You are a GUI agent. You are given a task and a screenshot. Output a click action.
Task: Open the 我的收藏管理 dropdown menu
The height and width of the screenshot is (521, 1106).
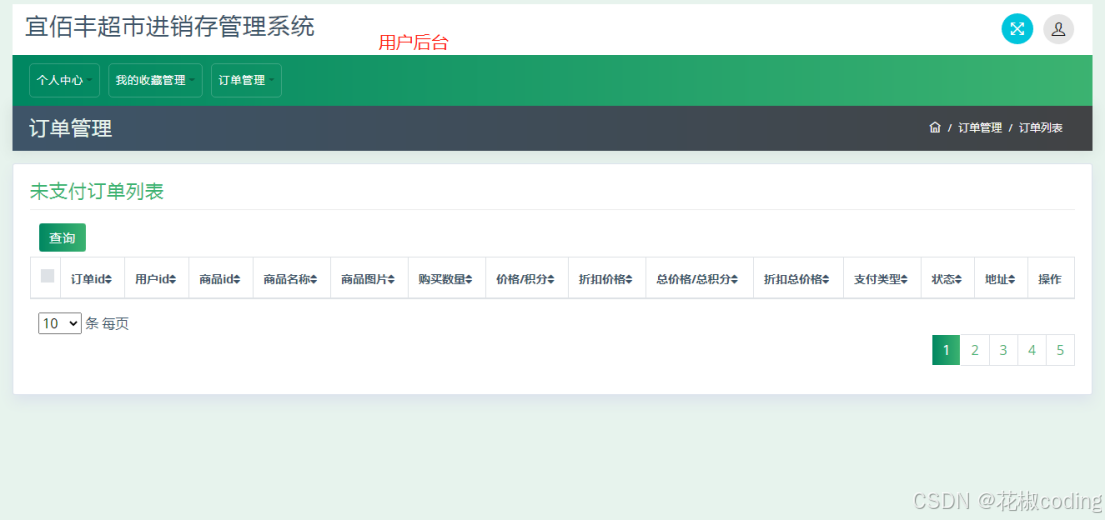155,80
